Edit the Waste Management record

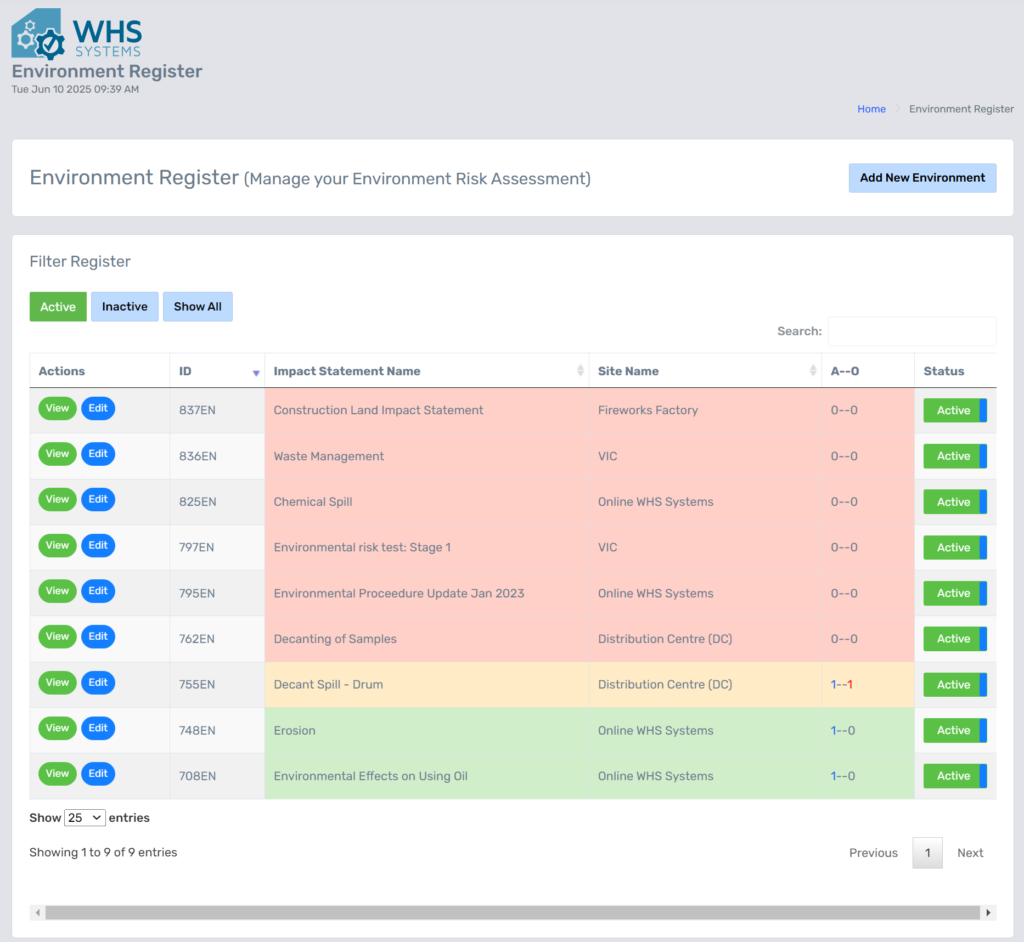[x=98, y=454]
